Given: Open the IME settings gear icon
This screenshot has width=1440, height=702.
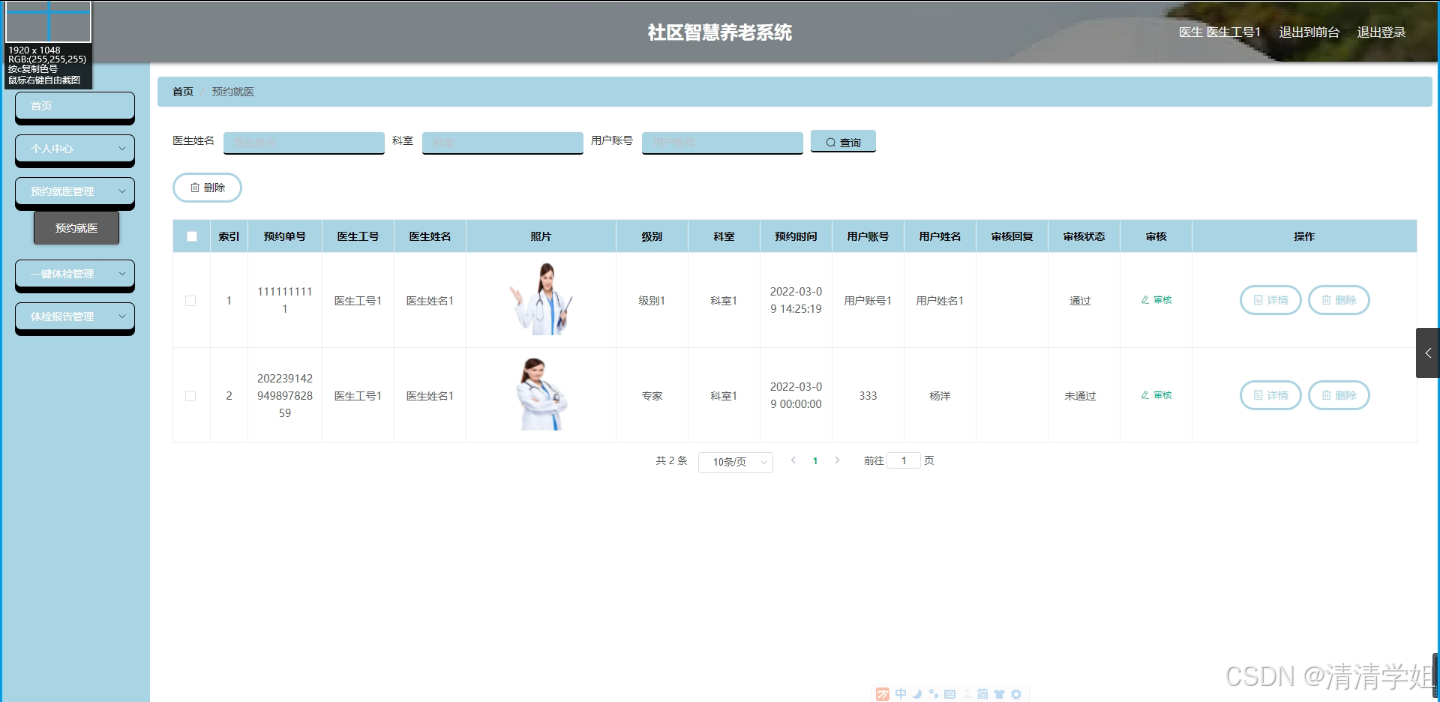Looking at the screenshot, I should [x=1016, y=694].
